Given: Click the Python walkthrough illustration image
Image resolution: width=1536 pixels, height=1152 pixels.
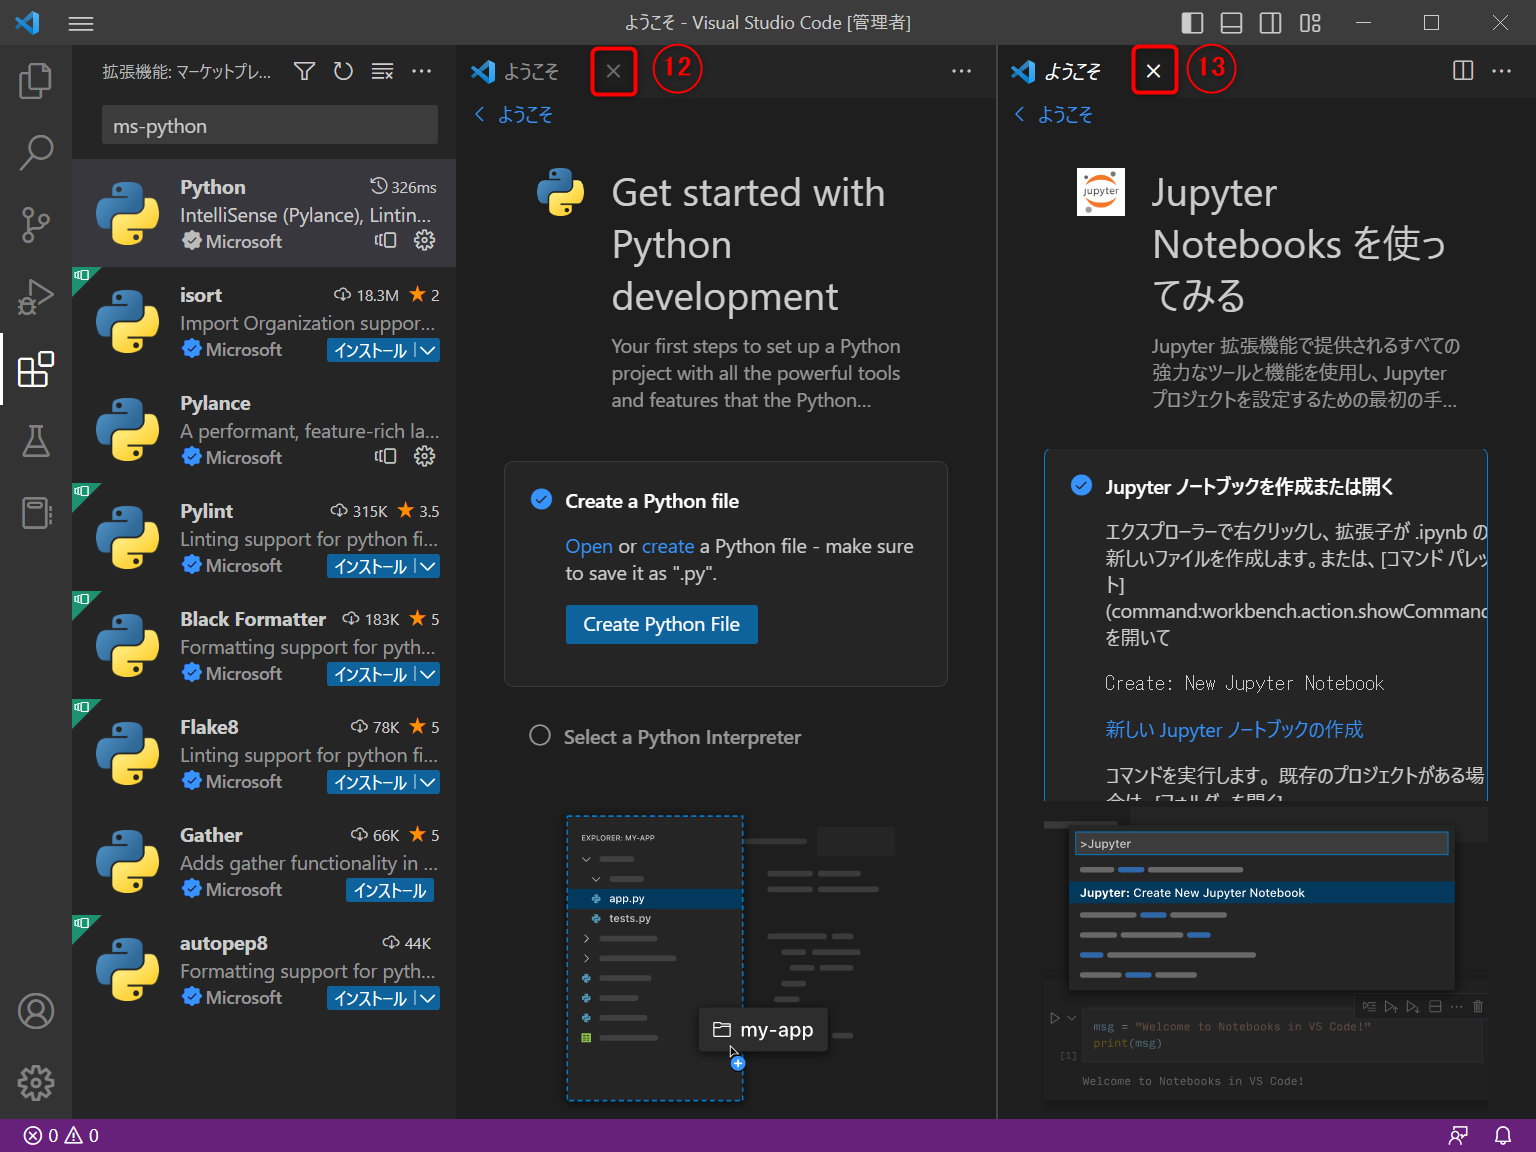Looking at the screenshot, I should pos(725,958).
